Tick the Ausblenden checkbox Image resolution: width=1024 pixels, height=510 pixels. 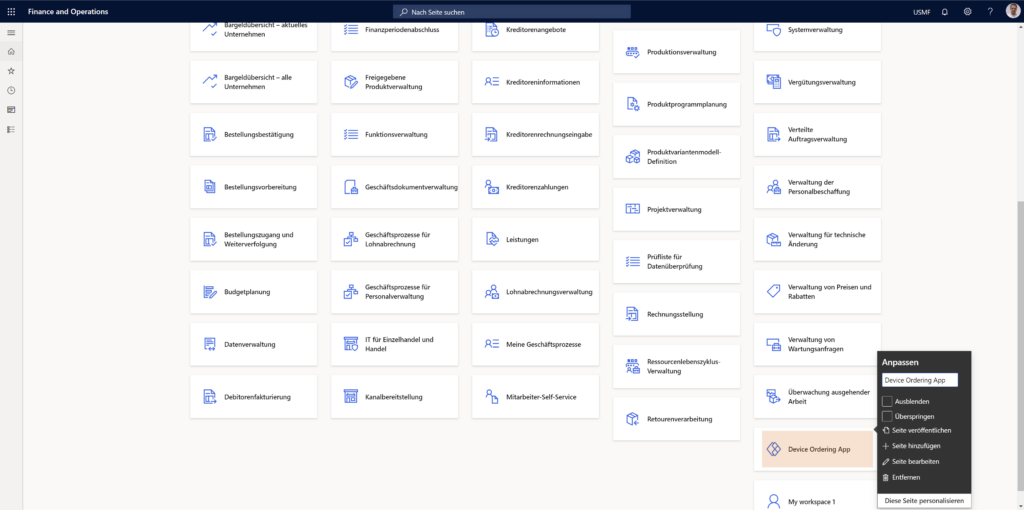pyautogui.click(x=887, y=401)
